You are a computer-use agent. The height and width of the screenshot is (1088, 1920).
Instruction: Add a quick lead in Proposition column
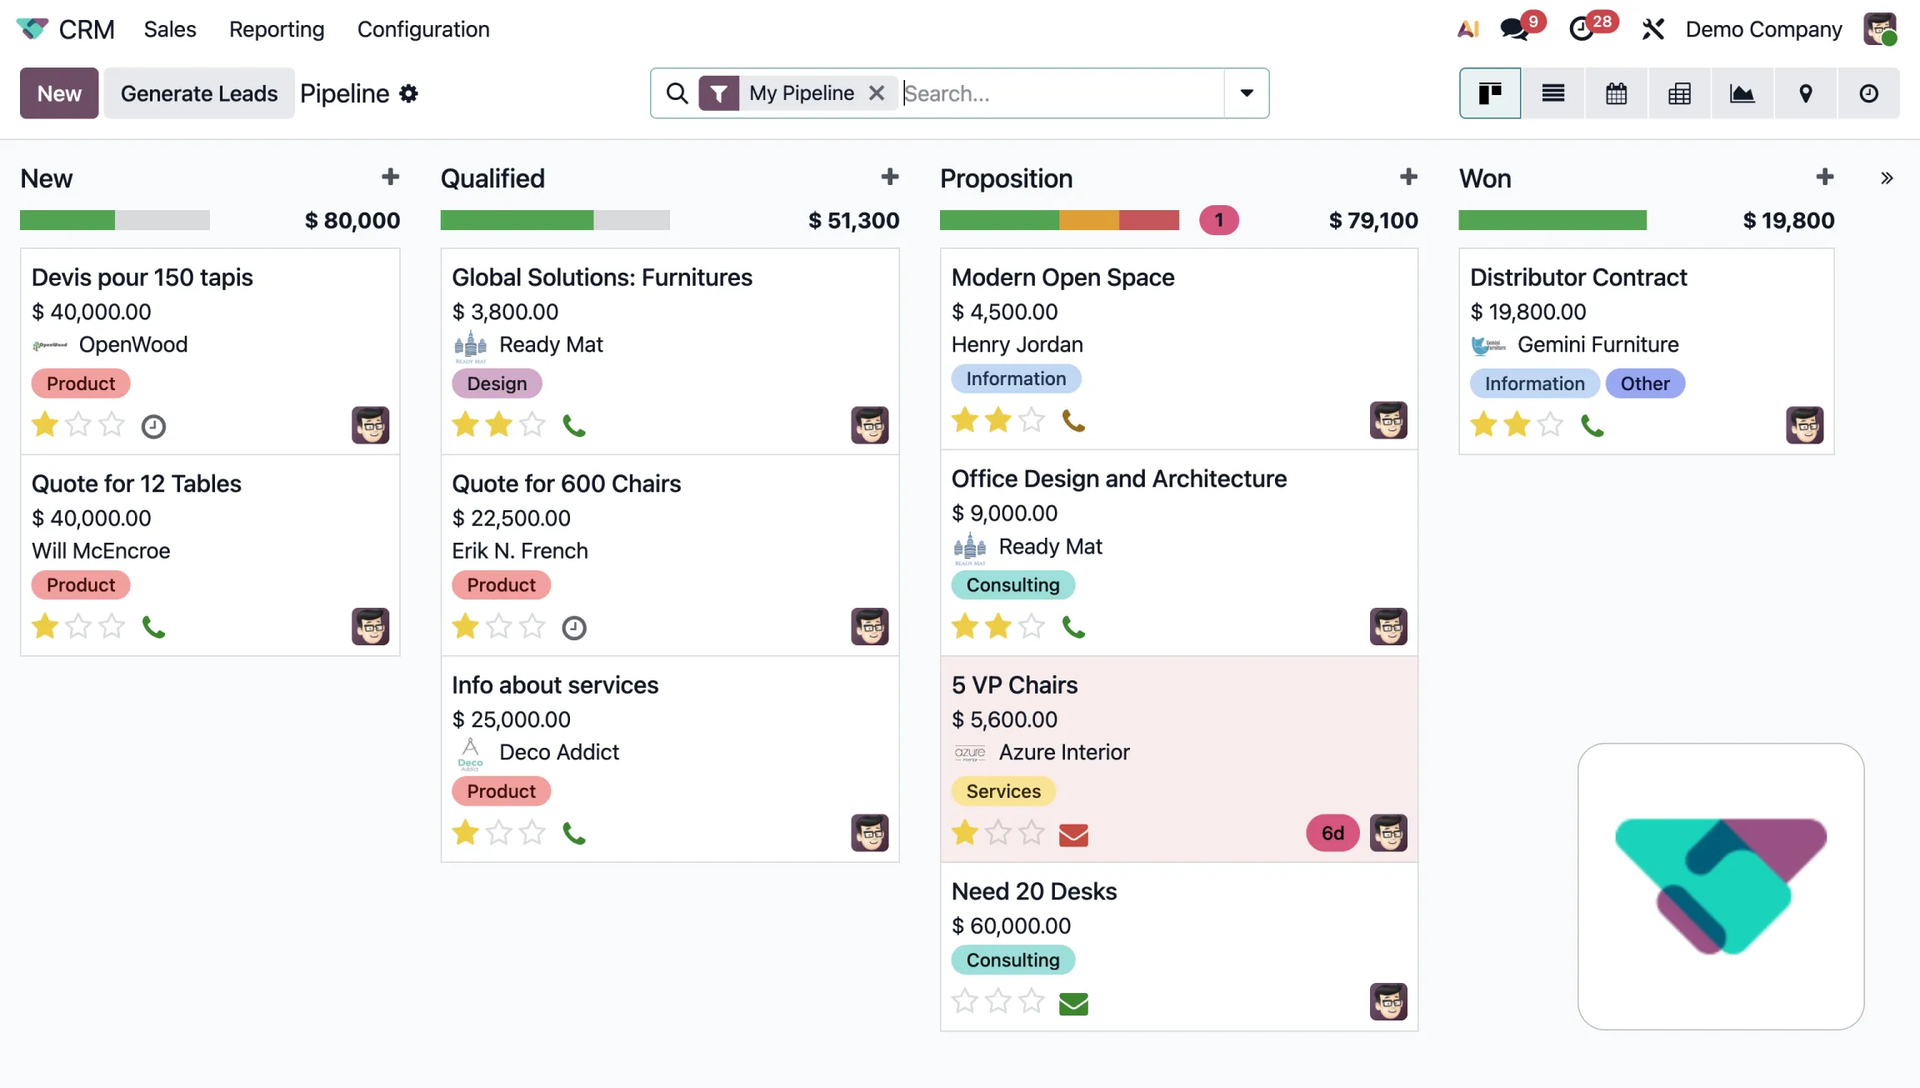(x=1408, y=177)
